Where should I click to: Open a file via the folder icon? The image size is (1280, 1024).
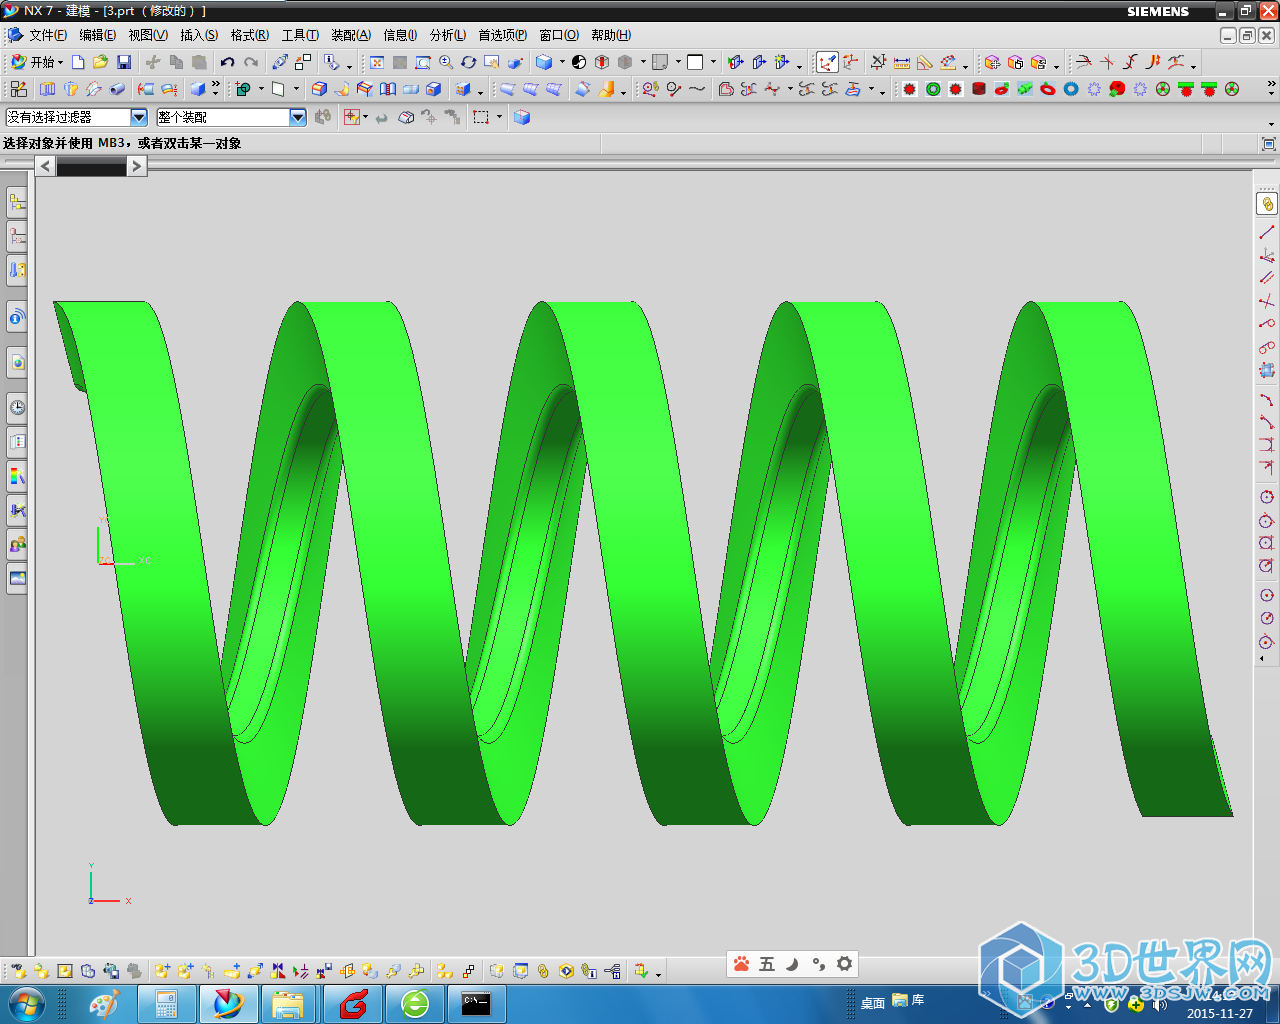tap(100, 62)
